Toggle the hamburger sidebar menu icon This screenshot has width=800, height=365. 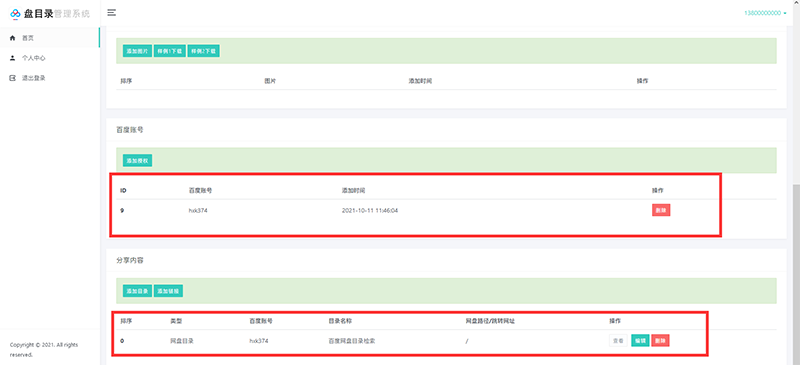click(112, 13)
